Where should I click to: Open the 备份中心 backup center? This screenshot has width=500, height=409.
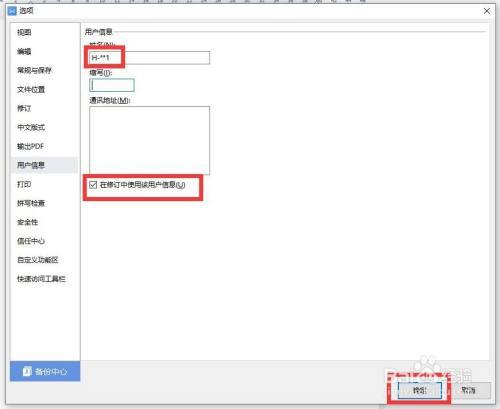click(x=45, y=371)
